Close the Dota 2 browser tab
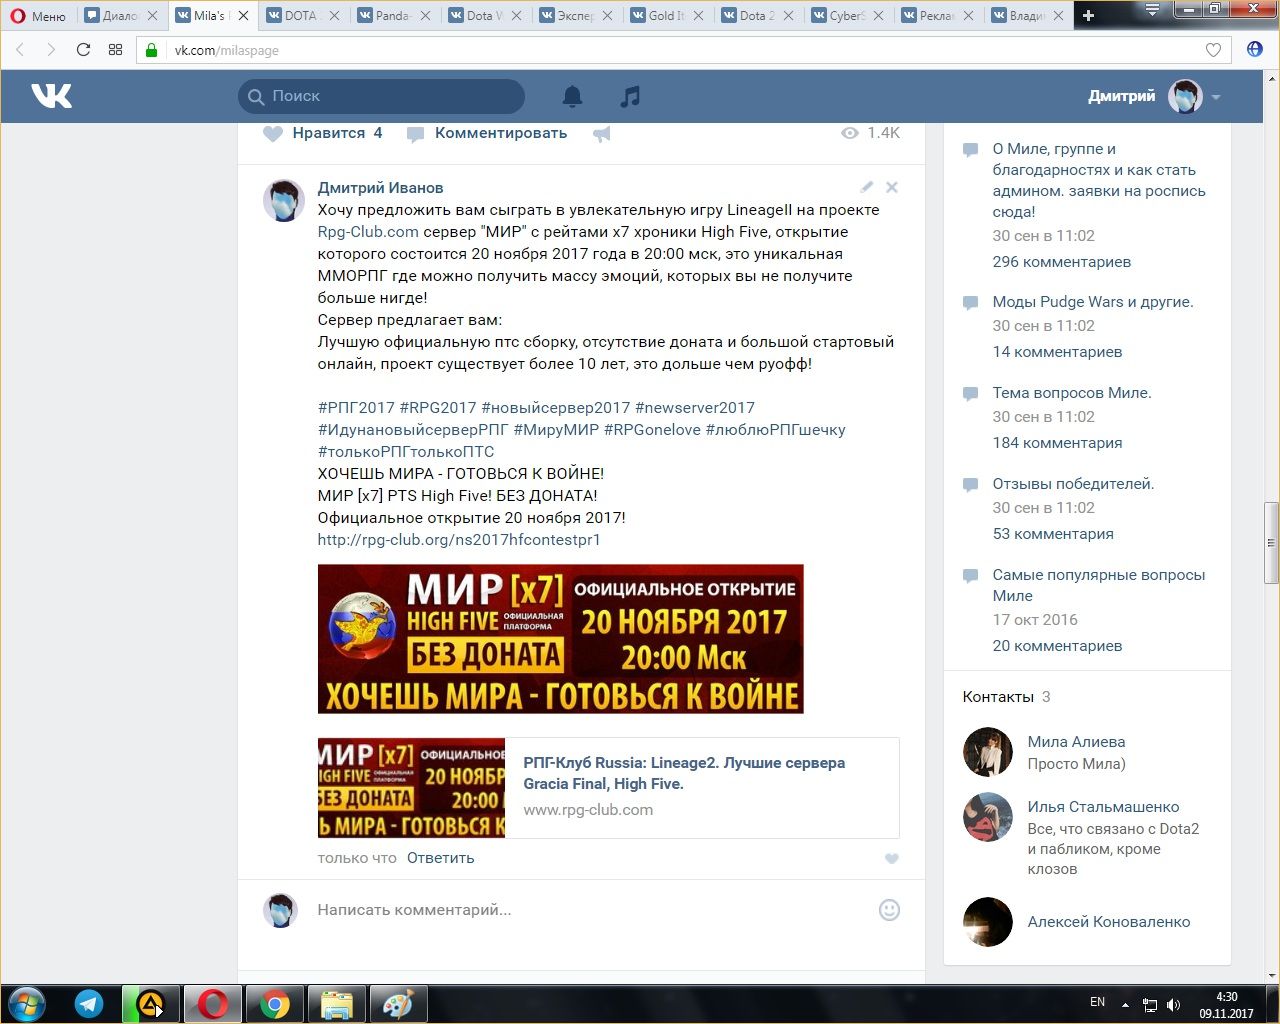1280x1024 pixels. [x=789, y=16]
